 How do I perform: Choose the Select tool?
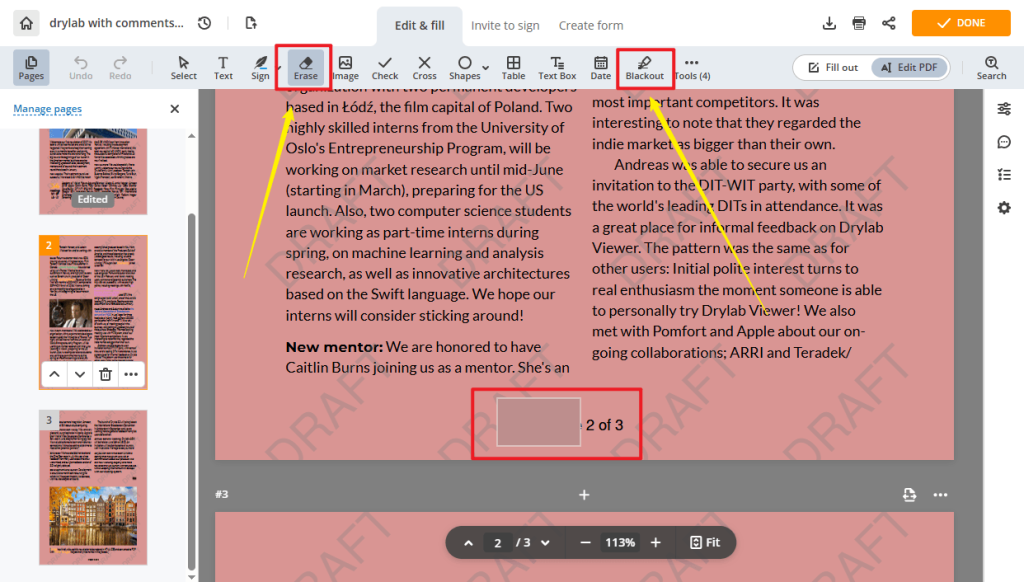tap(184, 67)
